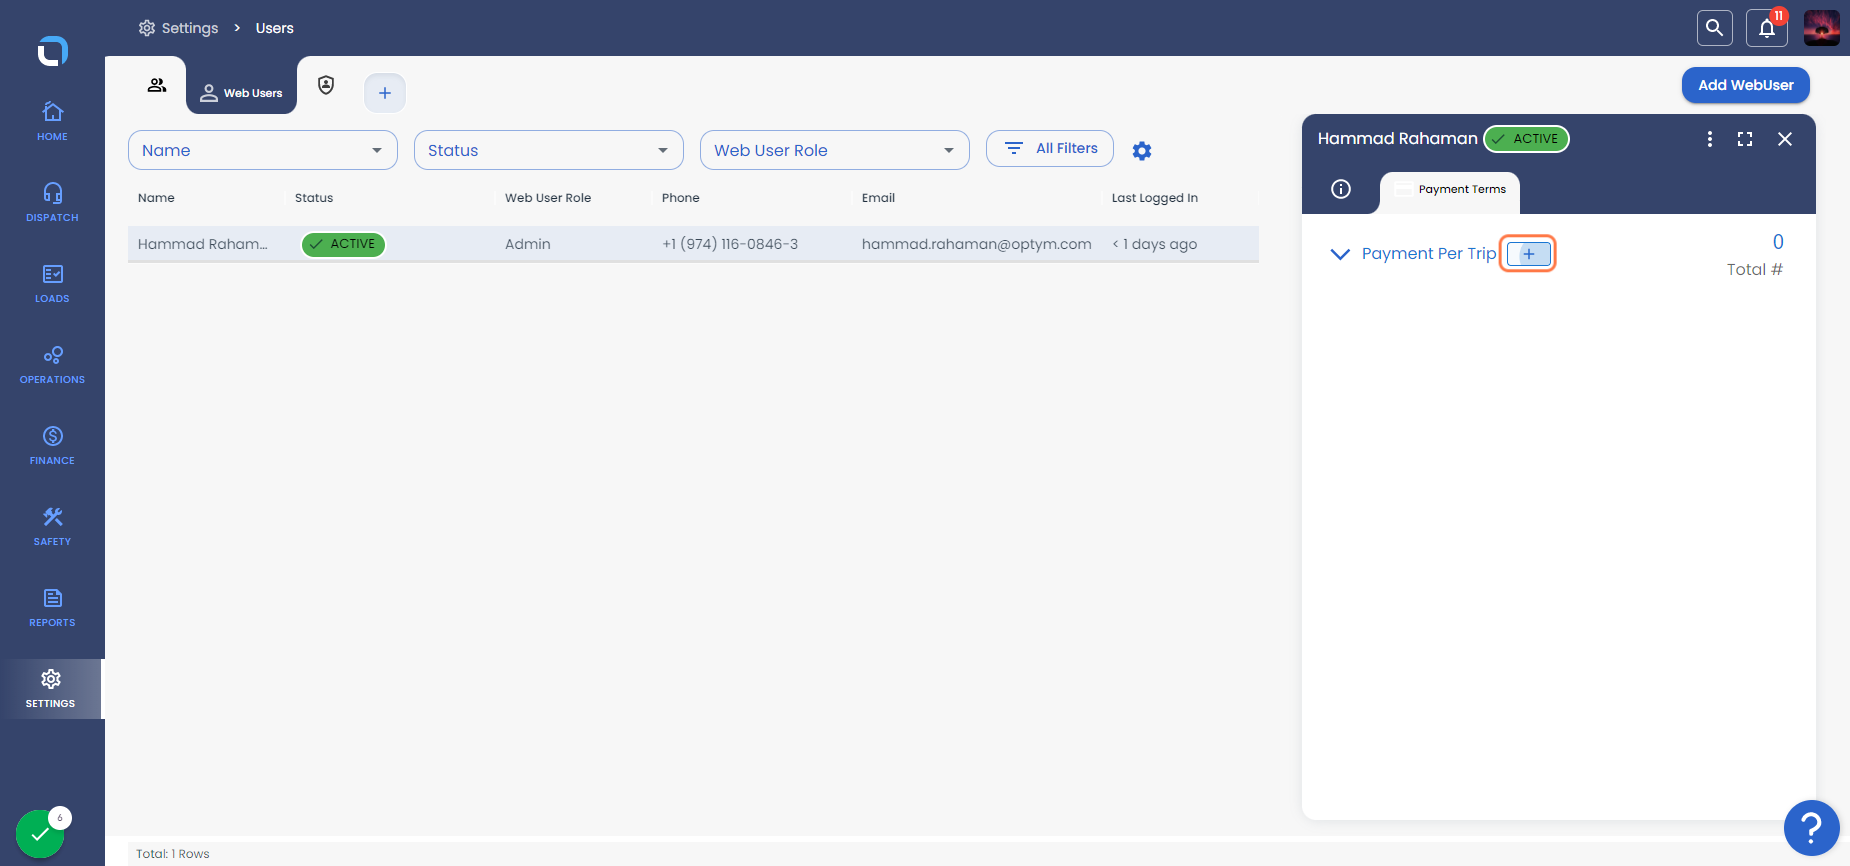Click the Users breadcrumb
The height and width of the screenshot is (866, 1850).
click(275, 28)
